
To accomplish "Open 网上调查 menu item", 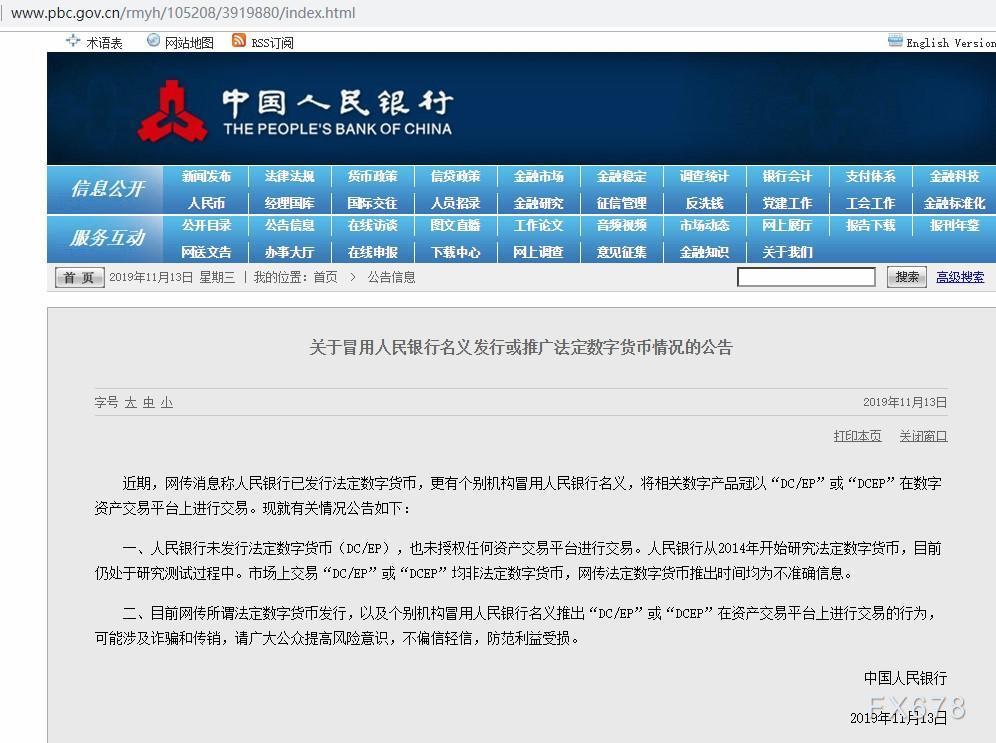I will tap(539, 252).
